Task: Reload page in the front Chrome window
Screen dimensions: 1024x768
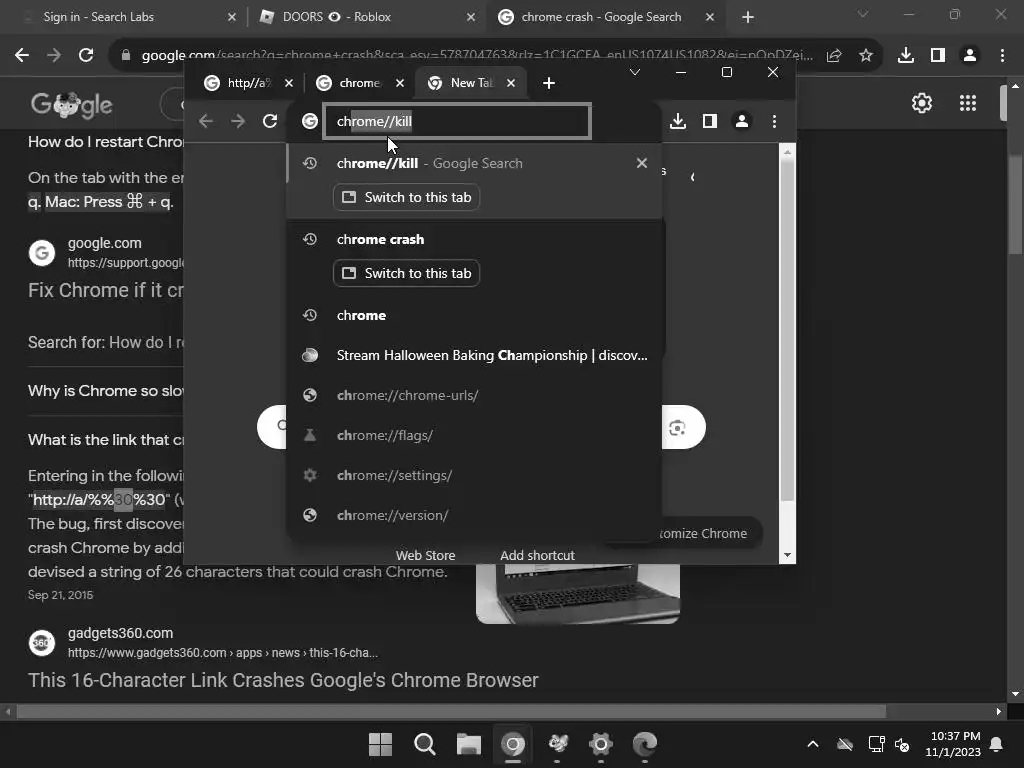Action: pyautogui.click(x=270, y=121)
